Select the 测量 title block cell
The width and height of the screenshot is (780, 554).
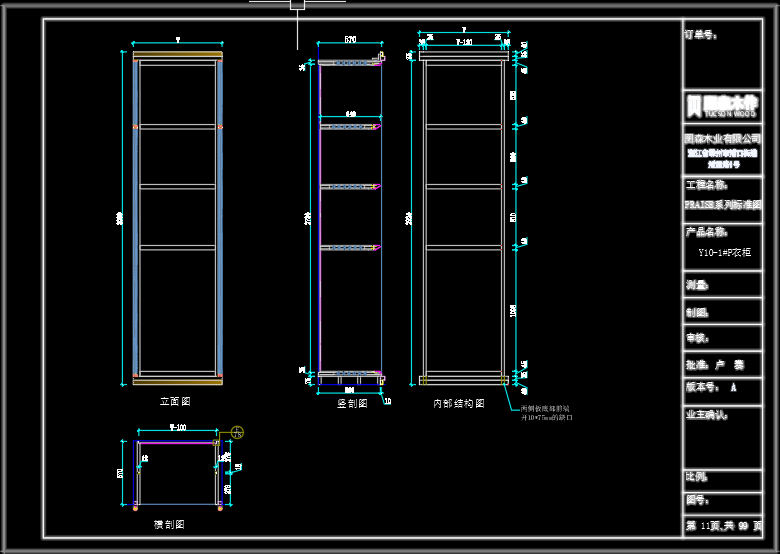click(x=722, y=285)
